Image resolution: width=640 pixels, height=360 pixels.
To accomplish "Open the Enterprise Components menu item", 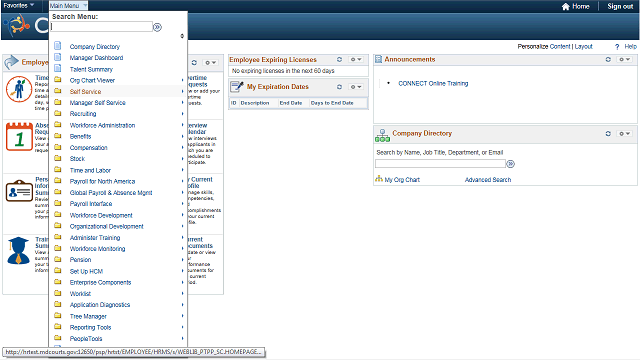I will point(100,282).
